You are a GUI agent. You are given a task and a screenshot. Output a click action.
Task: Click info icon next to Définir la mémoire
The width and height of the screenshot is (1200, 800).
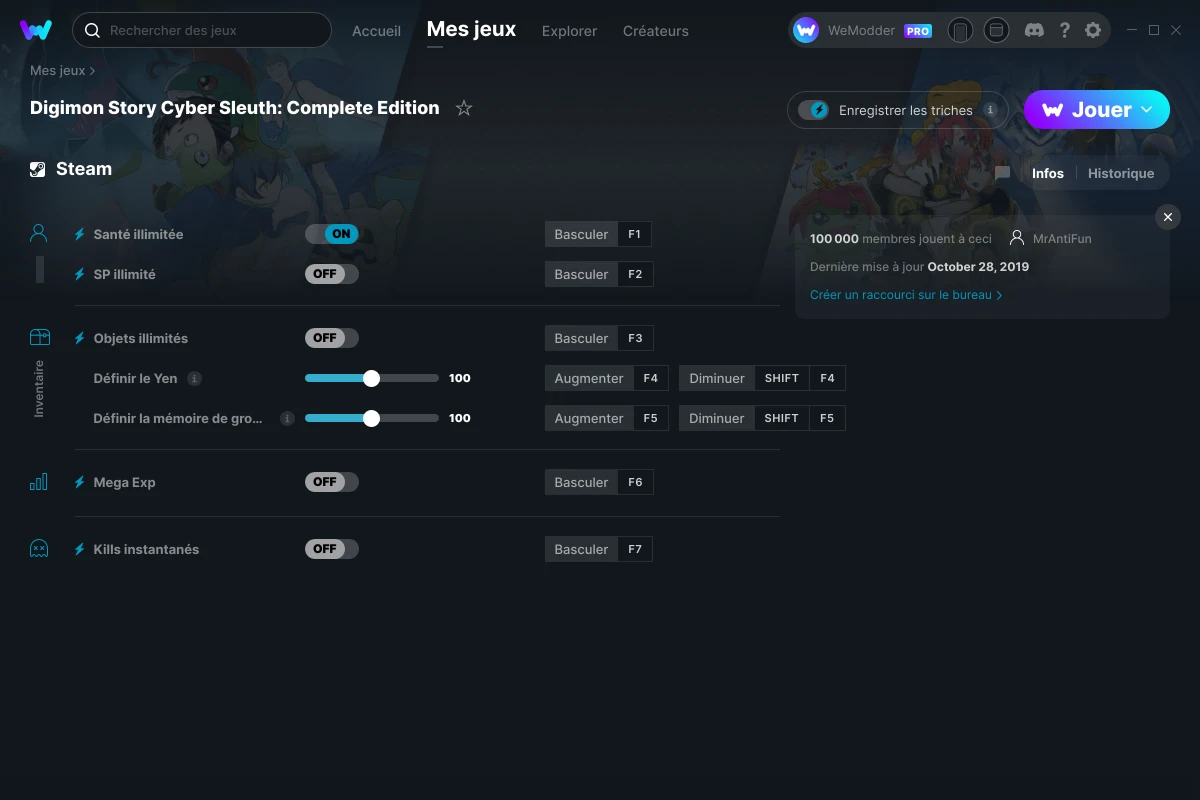tap(287, 418)
